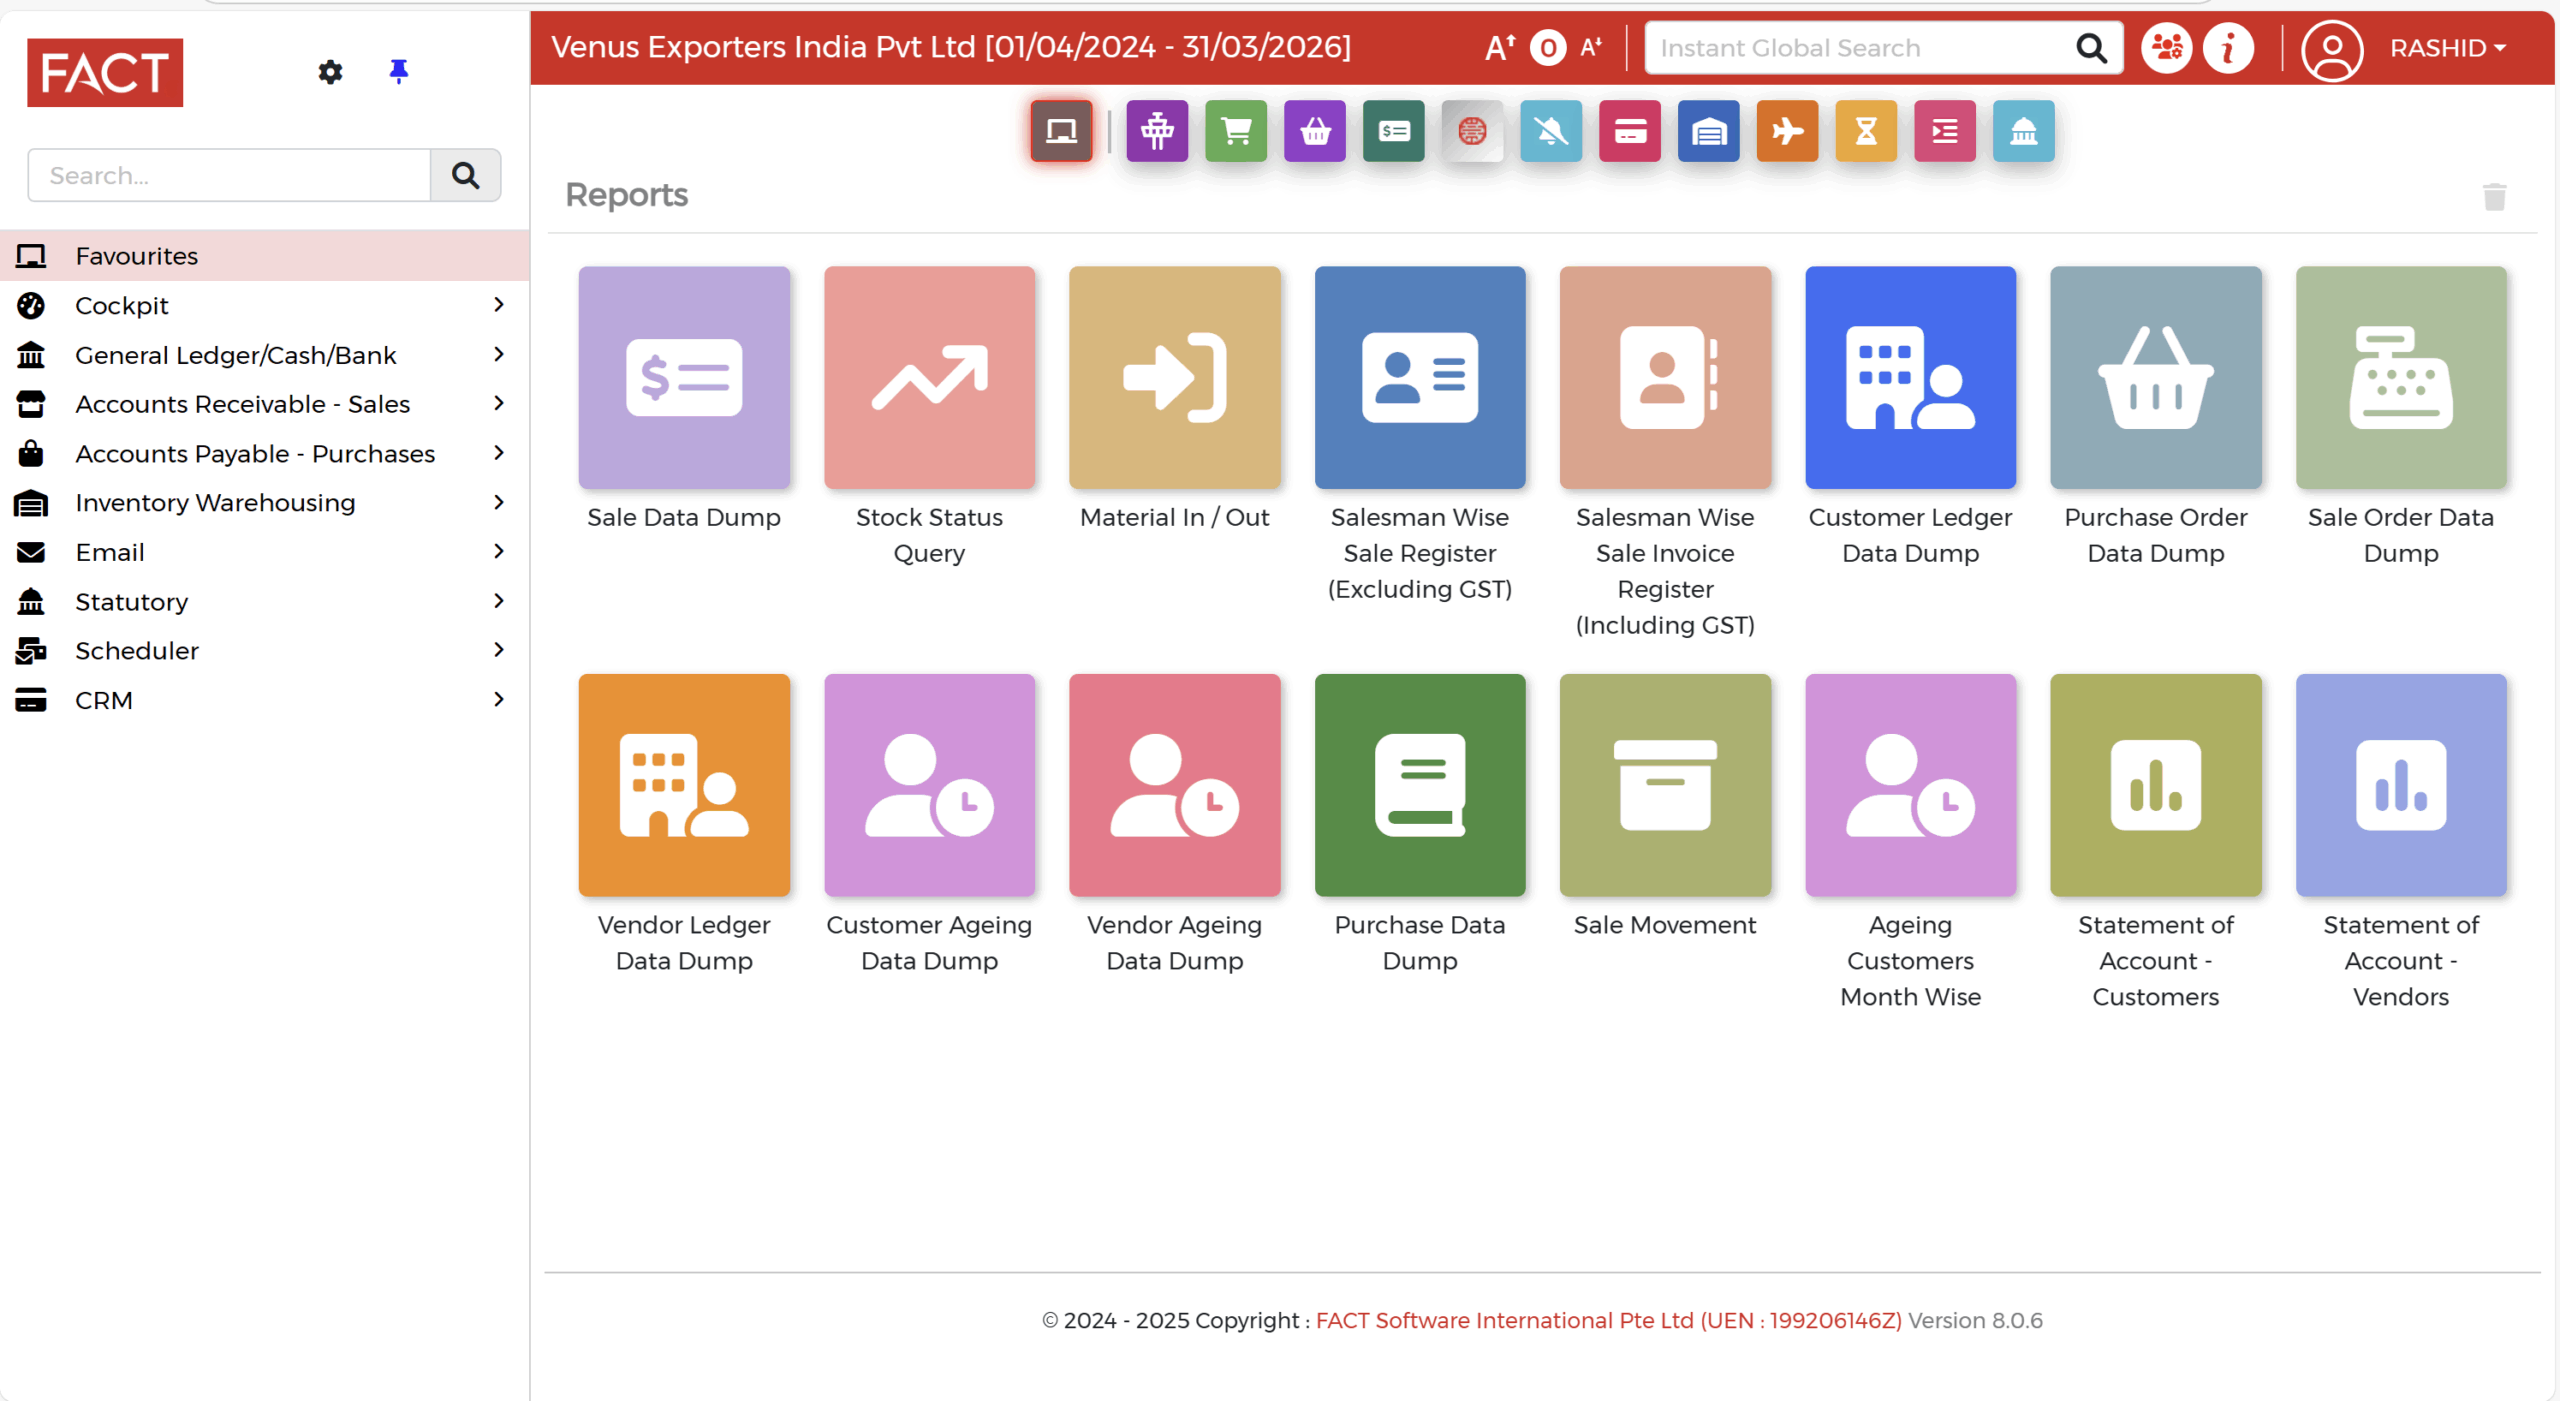Click the global search magnifier button
Viewport: 2560px width, 1401px height.
(x=2091, y=47)
